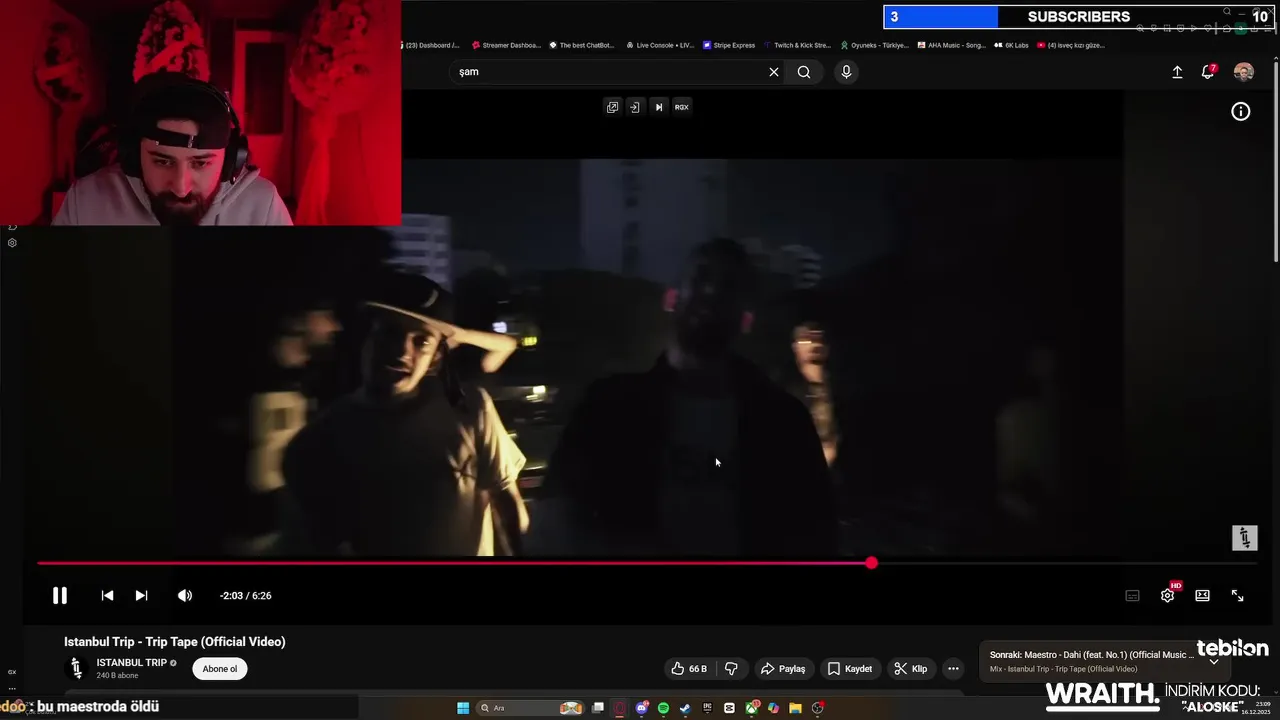Open File Explorer from taskbar
Image resolution: width=1280 pixels, height=720 pixels.
[795, 708]
